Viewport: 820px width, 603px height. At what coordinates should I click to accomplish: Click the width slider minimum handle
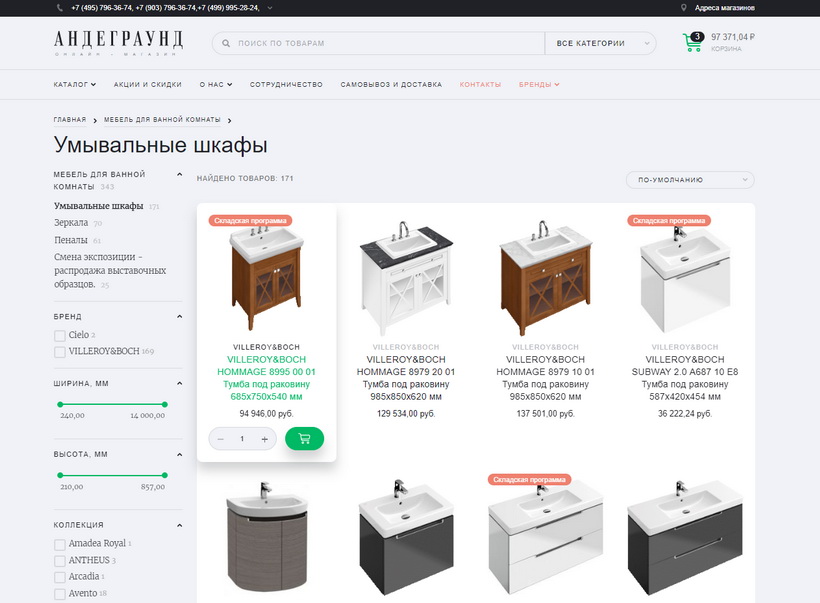click(60, 404)
